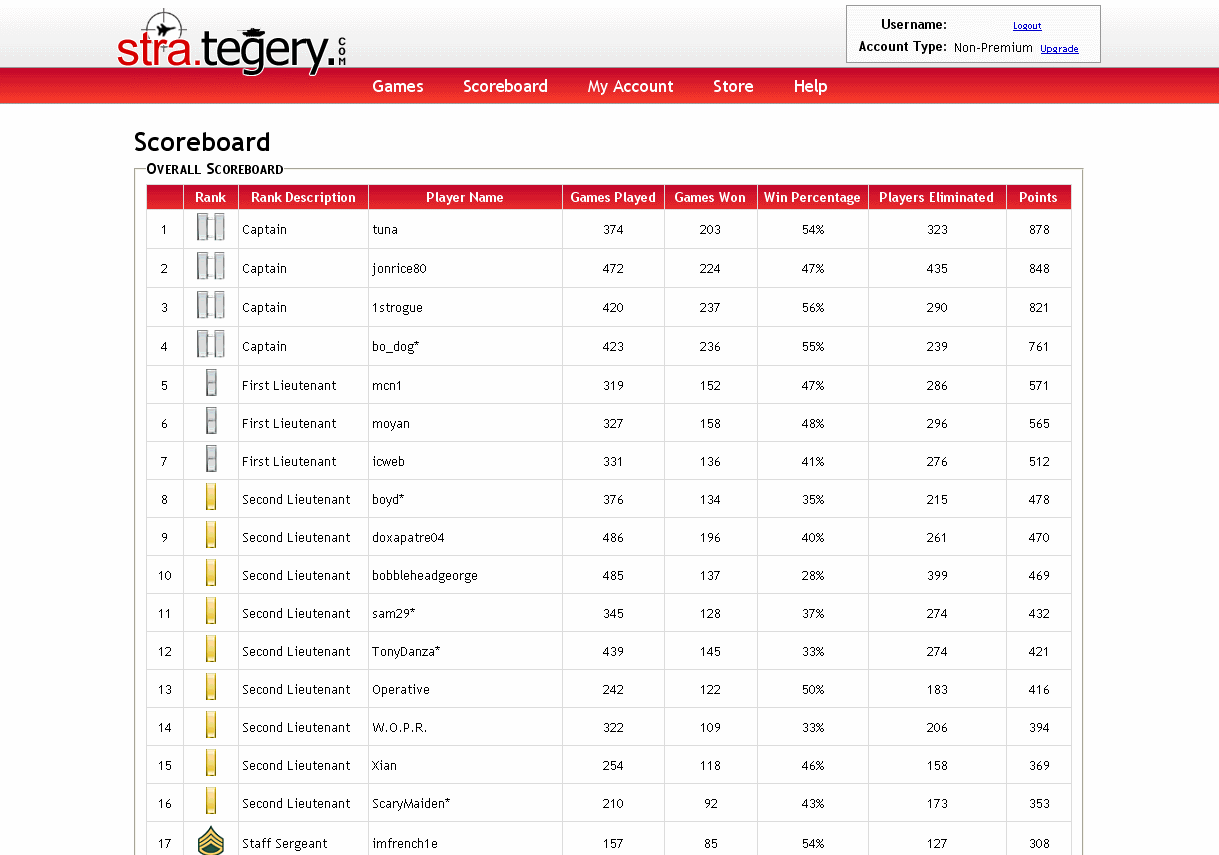Click First Lieutenant insignia for icweb
1219x855 pixels.
point(211,460)
